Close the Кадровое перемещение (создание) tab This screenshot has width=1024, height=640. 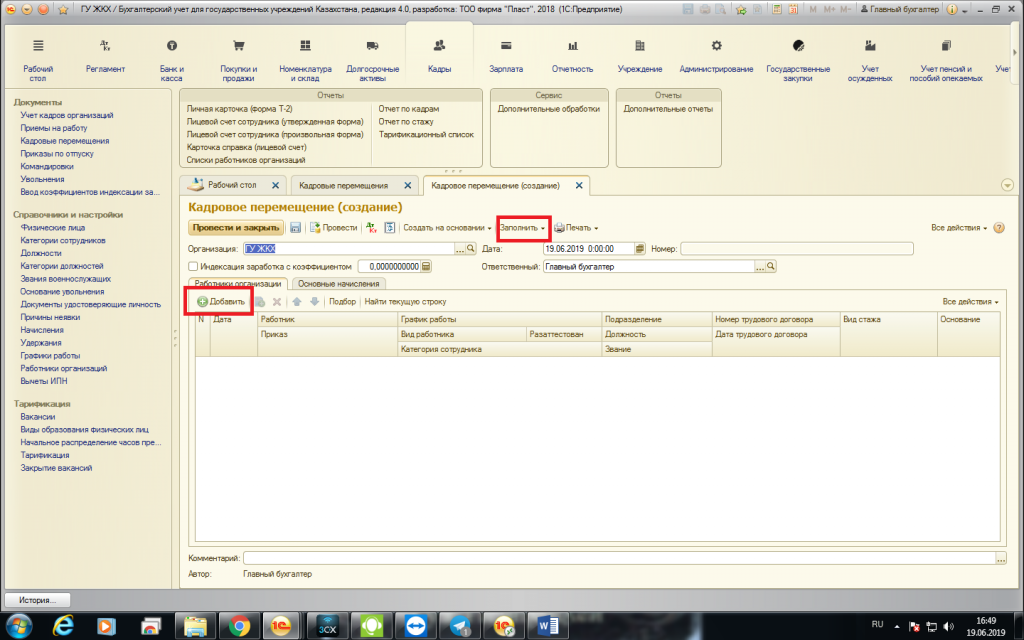[x=580, y=186]
